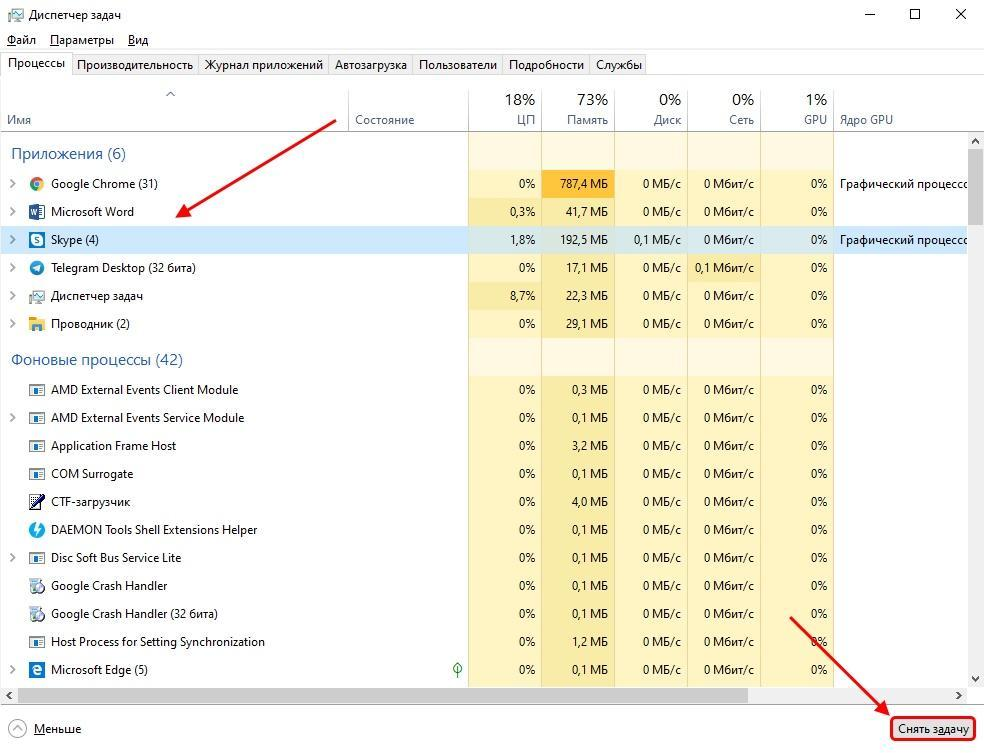Screen dimensions: 984x753
Task: Click the Skype process icon
Action: pos(37,240)
